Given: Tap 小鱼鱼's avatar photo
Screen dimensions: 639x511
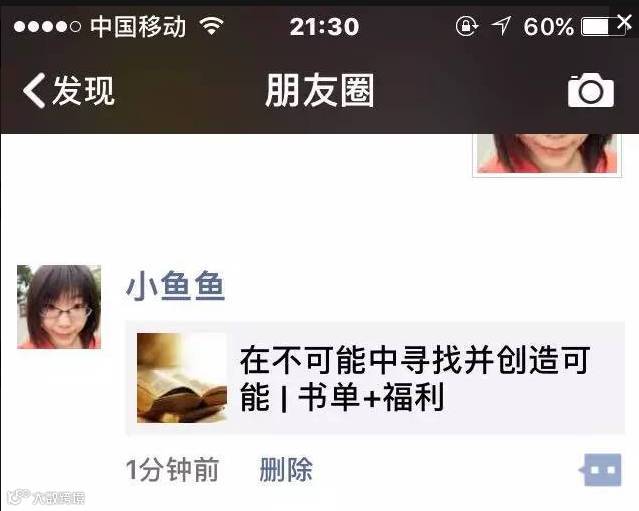Looking at the screenshot, I should (x=59, y=307).
